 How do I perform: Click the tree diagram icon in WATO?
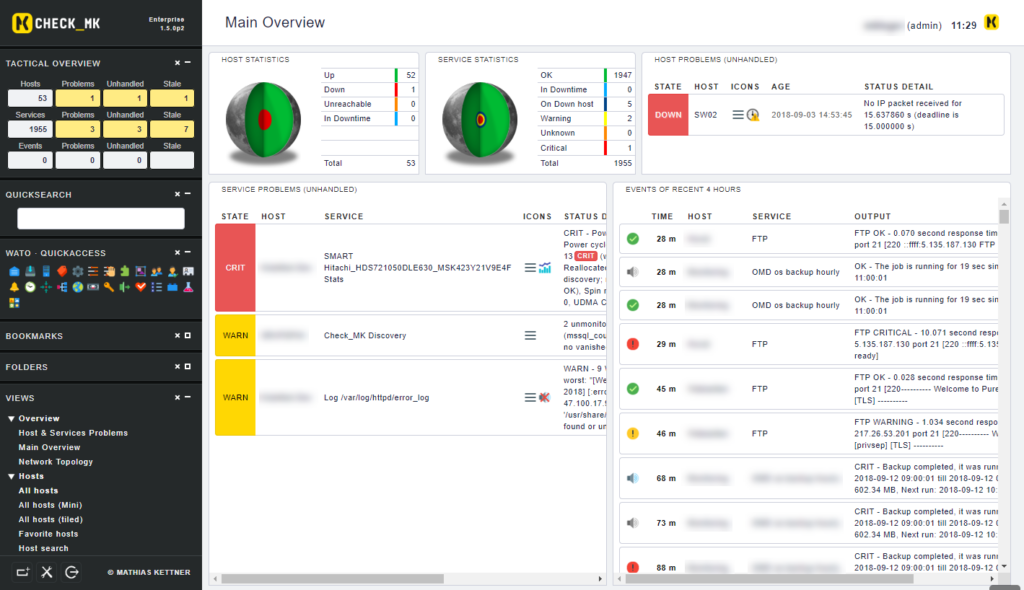point(62,287)
